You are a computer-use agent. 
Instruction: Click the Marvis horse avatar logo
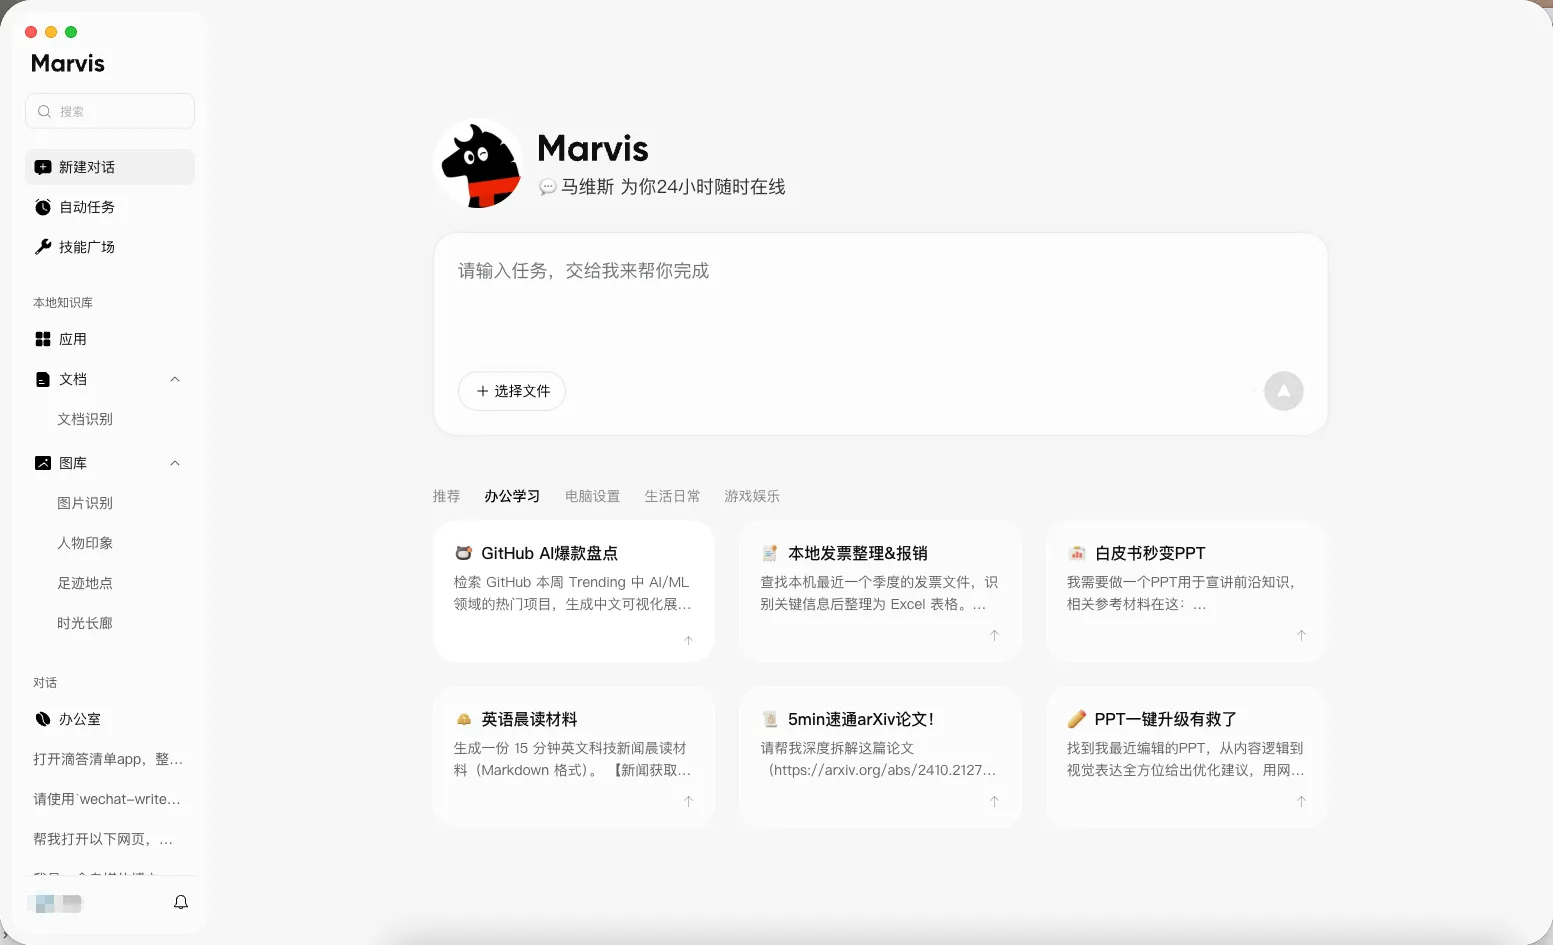[479, 164]
